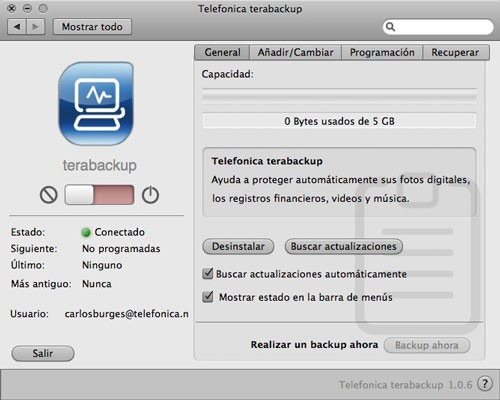Click the capacity usage progress bar

point(339,96)
